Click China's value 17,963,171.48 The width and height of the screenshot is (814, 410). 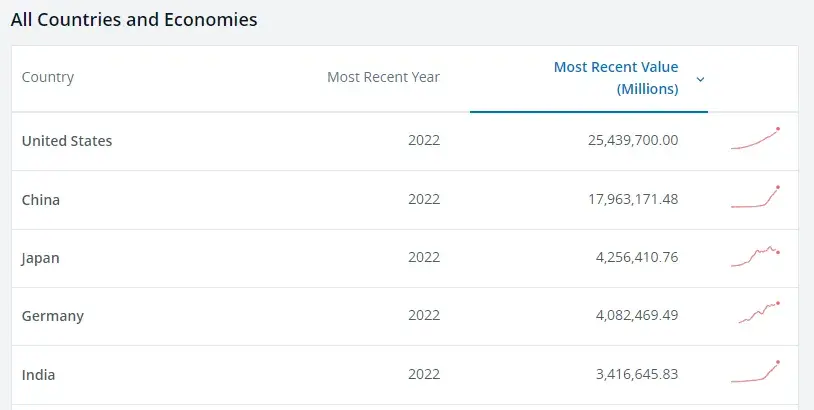tap(633, 200)
